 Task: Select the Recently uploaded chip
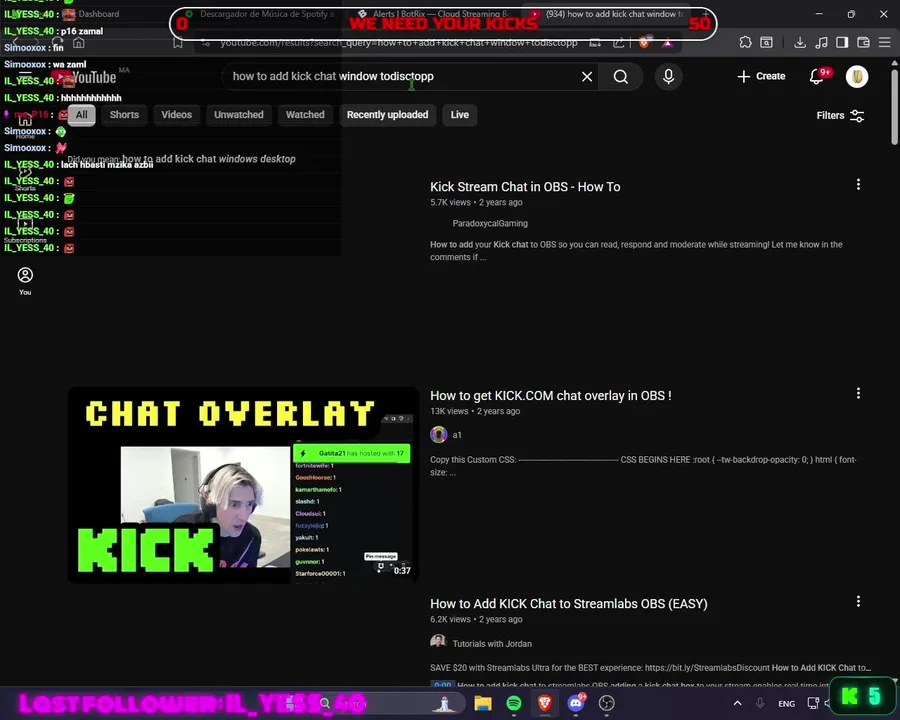point(387,115)
